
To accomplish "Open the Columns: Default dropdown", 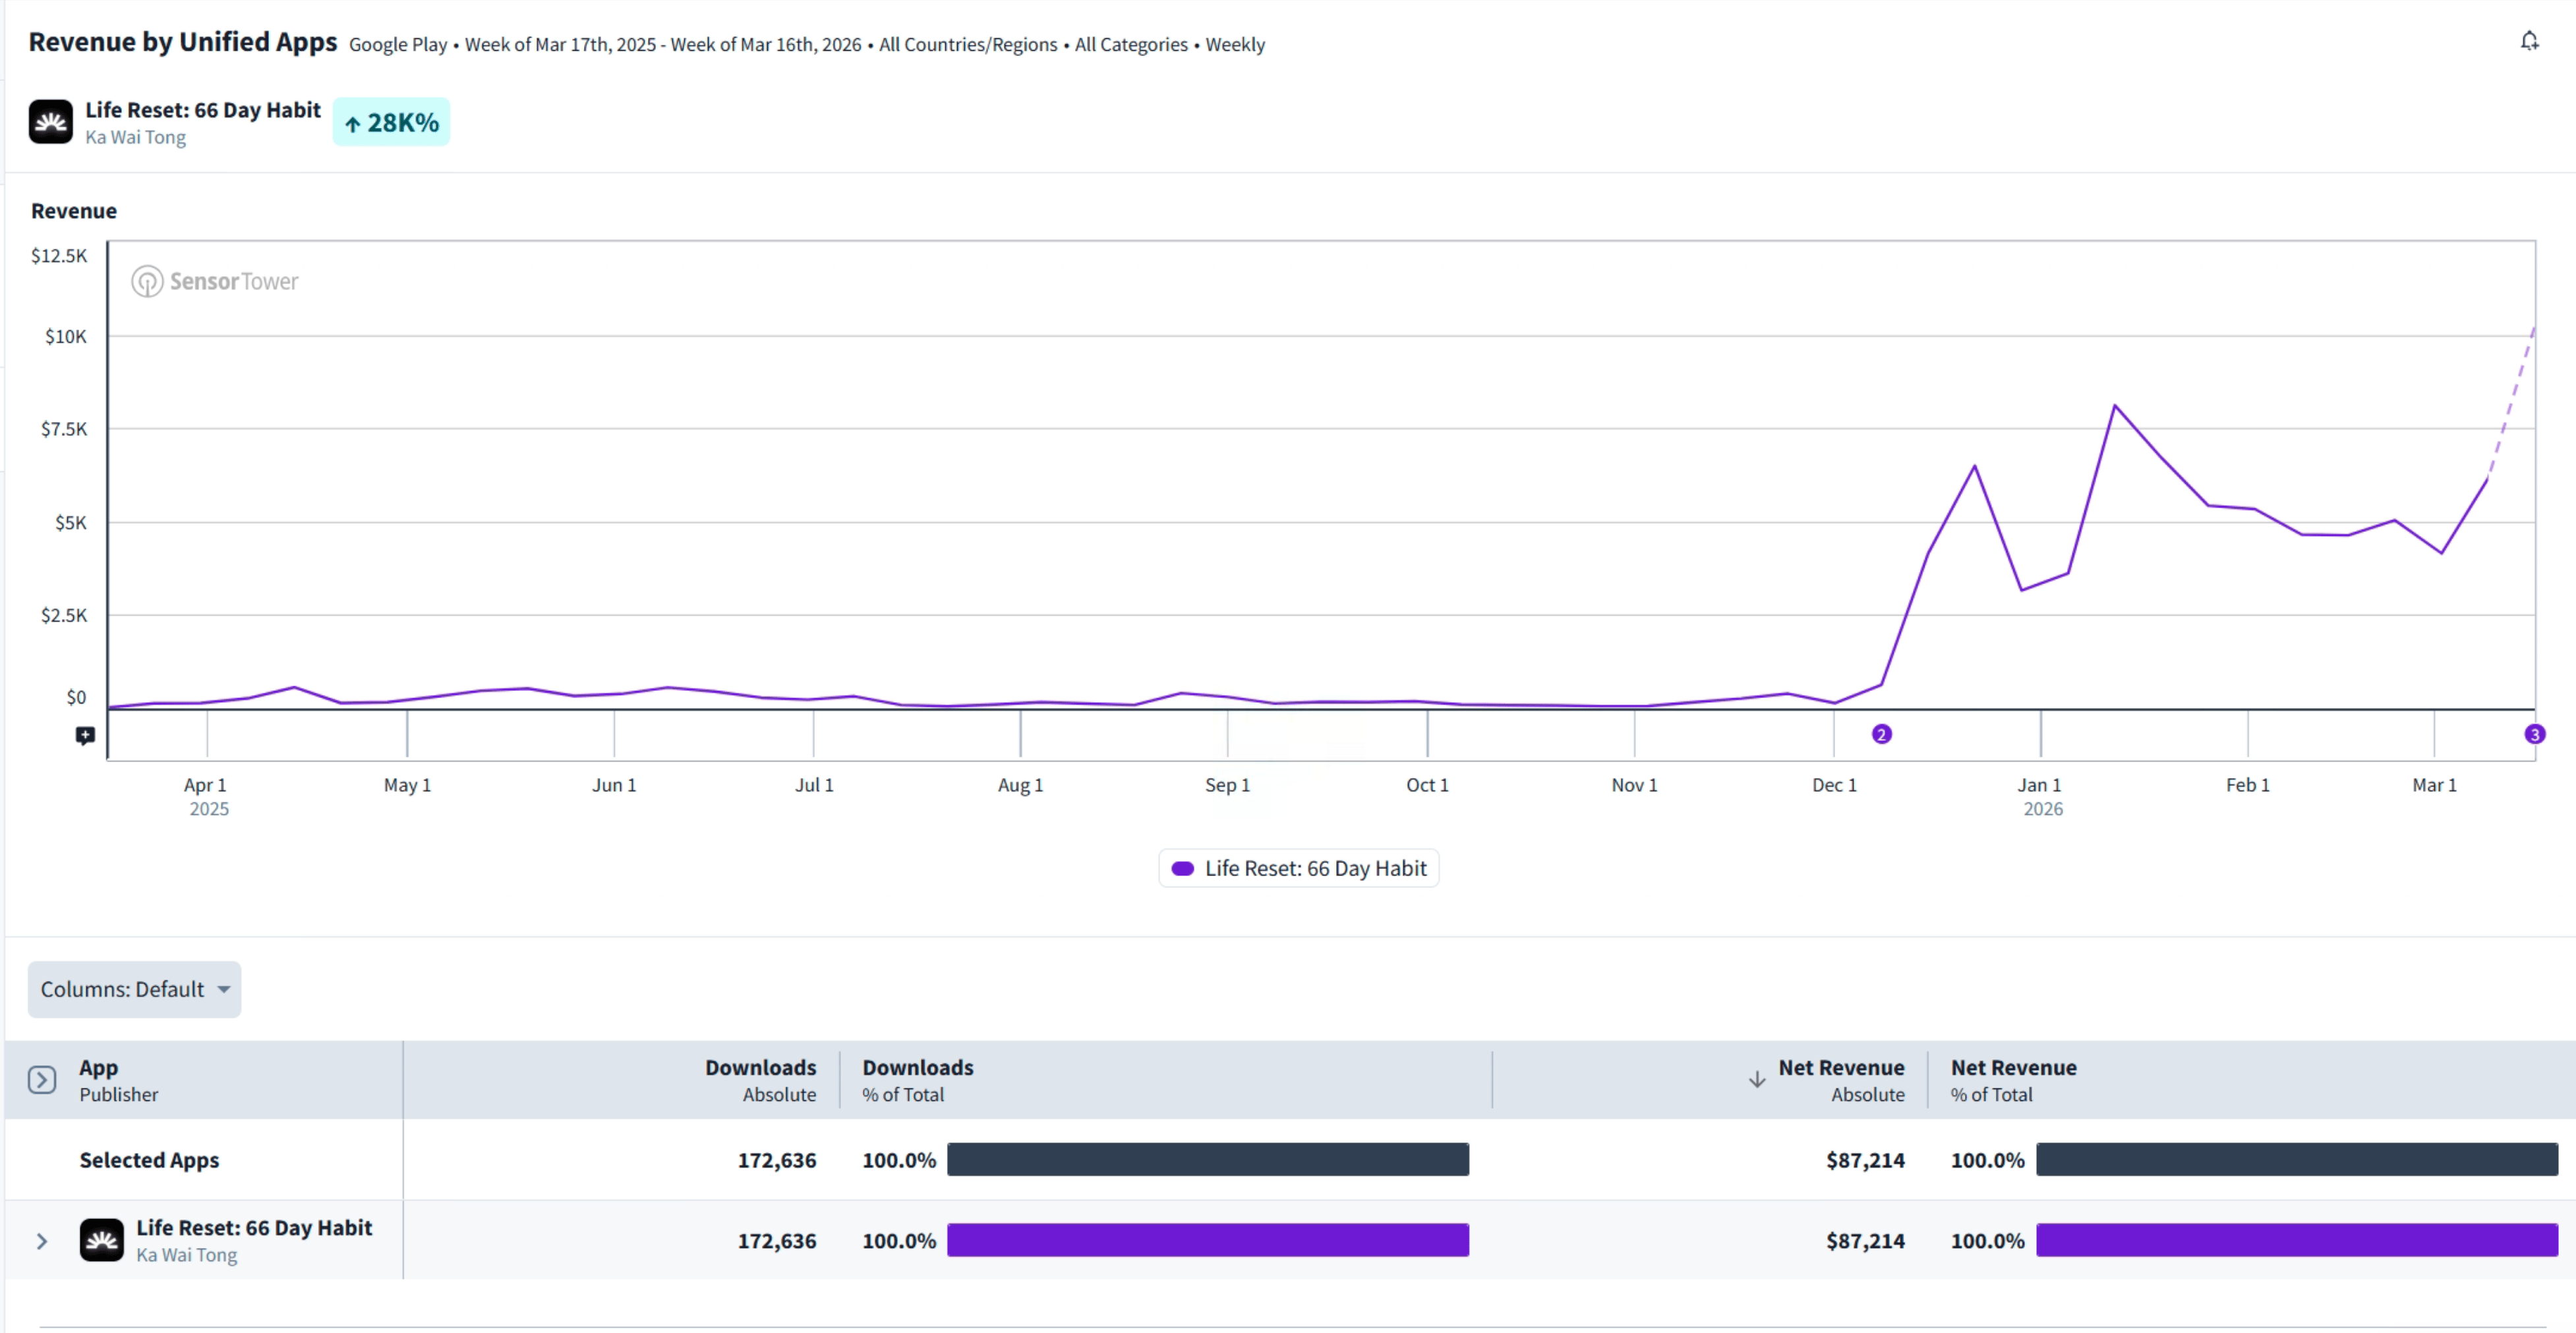I will click(x=134, y=989).
